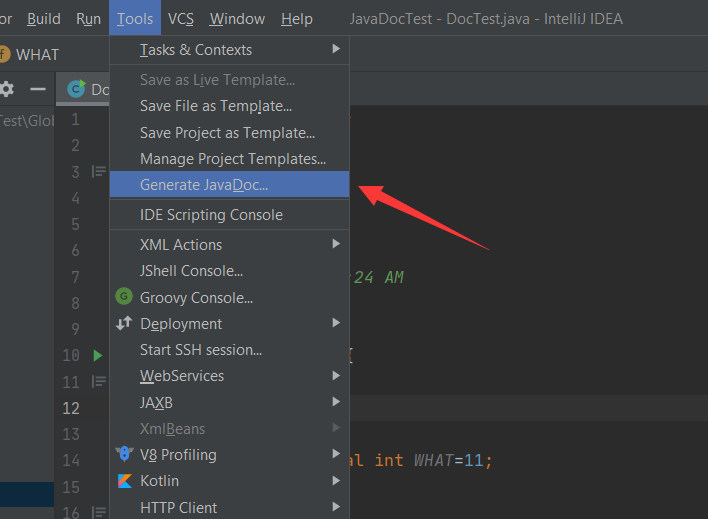Expand XML Actions submenu arrow
This screenshot has width=708, height=519.
click(336, 244)
